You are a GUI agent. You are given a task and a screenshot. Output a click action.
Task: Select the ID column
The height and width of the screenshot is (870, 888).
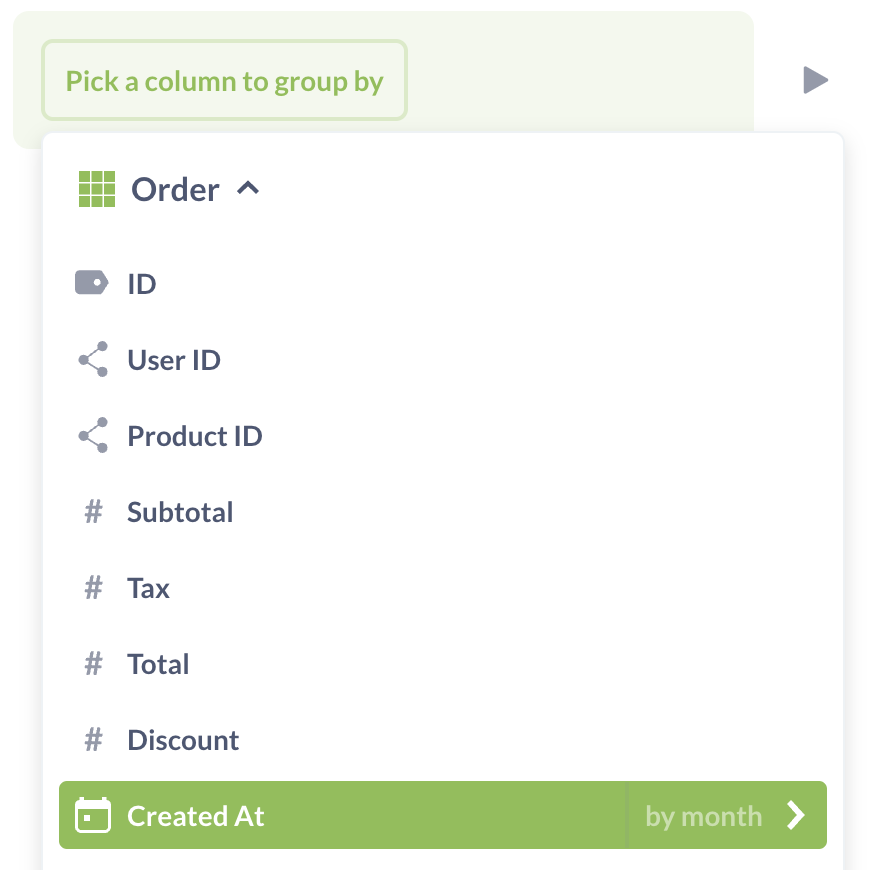[x=141, y=283]
